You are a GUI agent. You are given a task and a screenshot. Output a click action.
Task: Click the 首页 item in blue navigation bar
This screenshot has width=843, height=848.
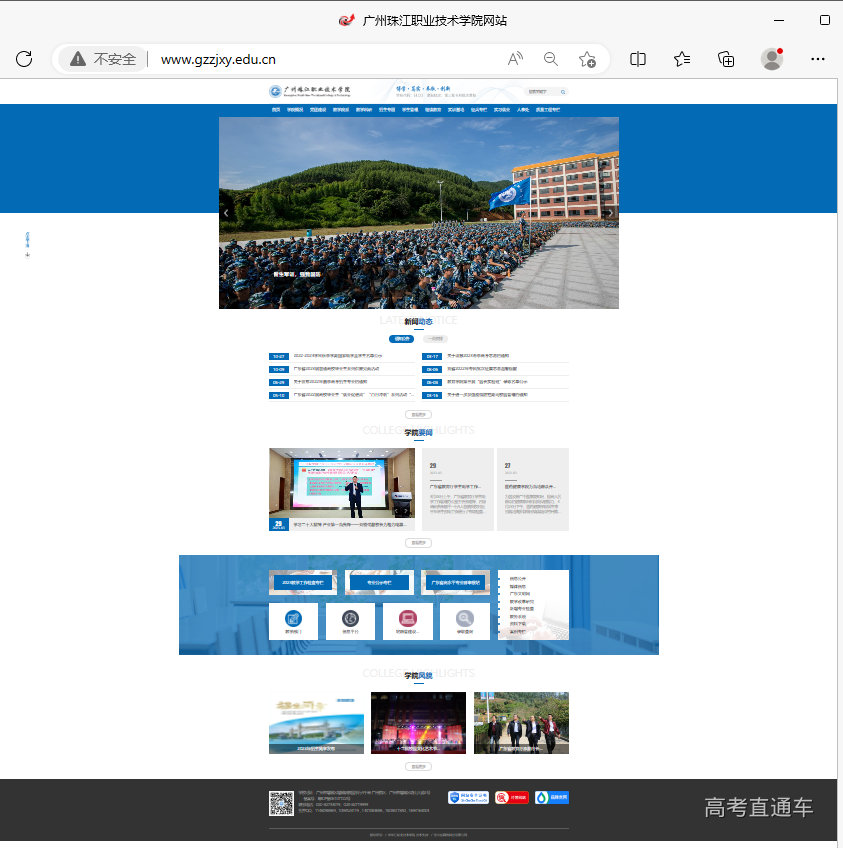276,110
